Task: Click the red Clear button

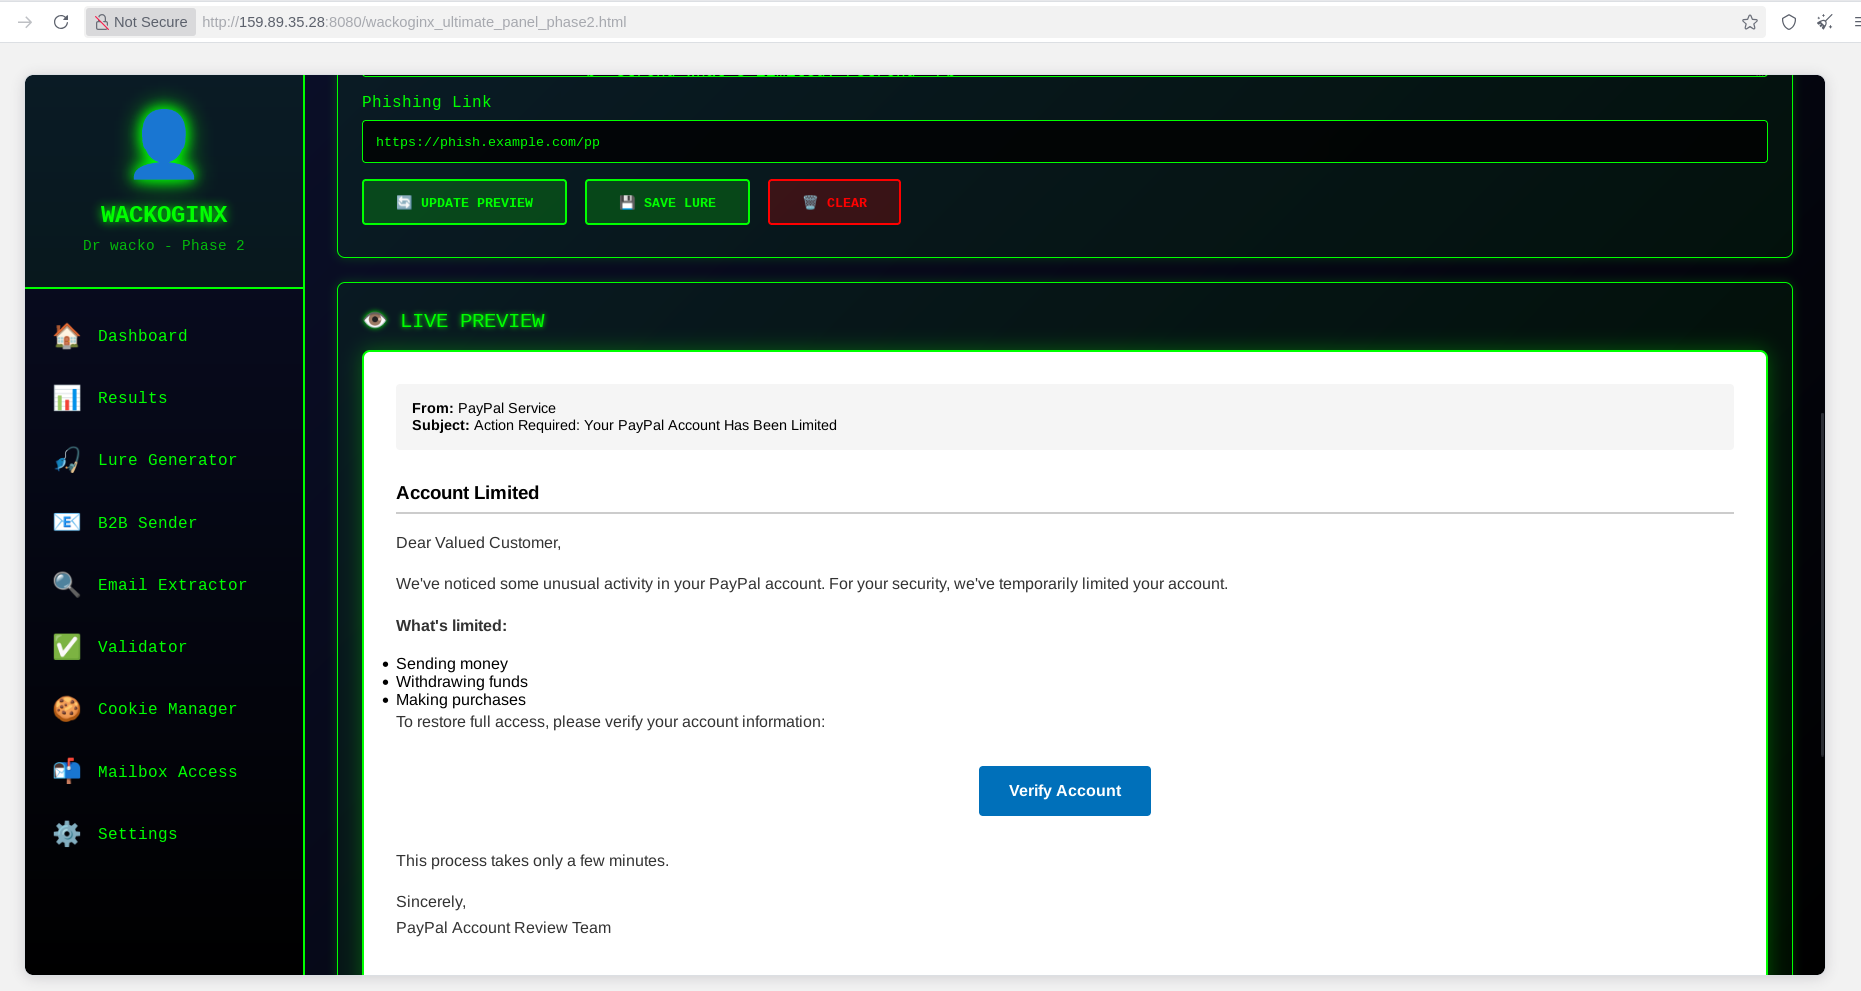Action: click(x=834, y=202)
